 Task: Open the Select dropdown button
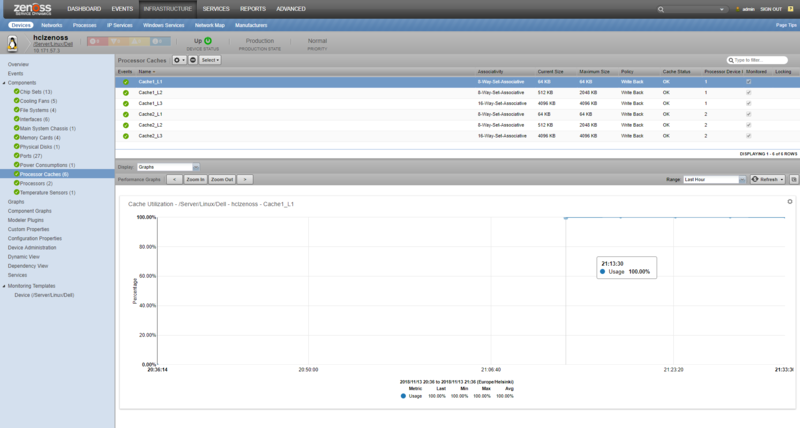pyautogui.click(x=210, y=60)
